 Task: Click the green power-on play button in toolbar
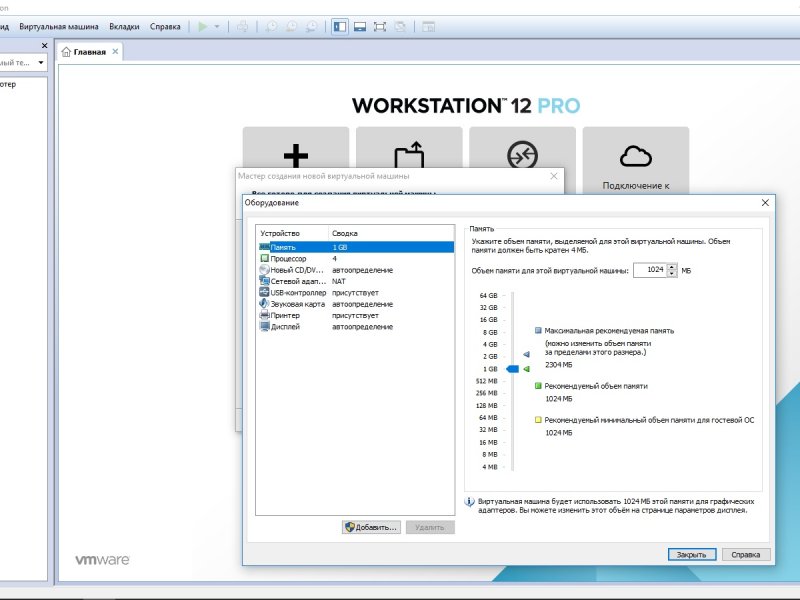coord(203,27)
